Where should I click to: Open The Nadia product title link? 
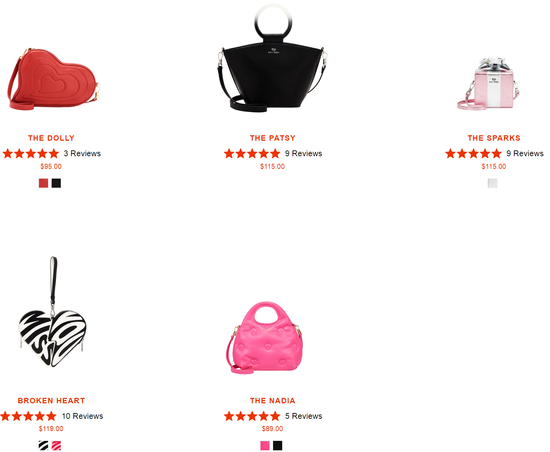click(x=273, y=400)
